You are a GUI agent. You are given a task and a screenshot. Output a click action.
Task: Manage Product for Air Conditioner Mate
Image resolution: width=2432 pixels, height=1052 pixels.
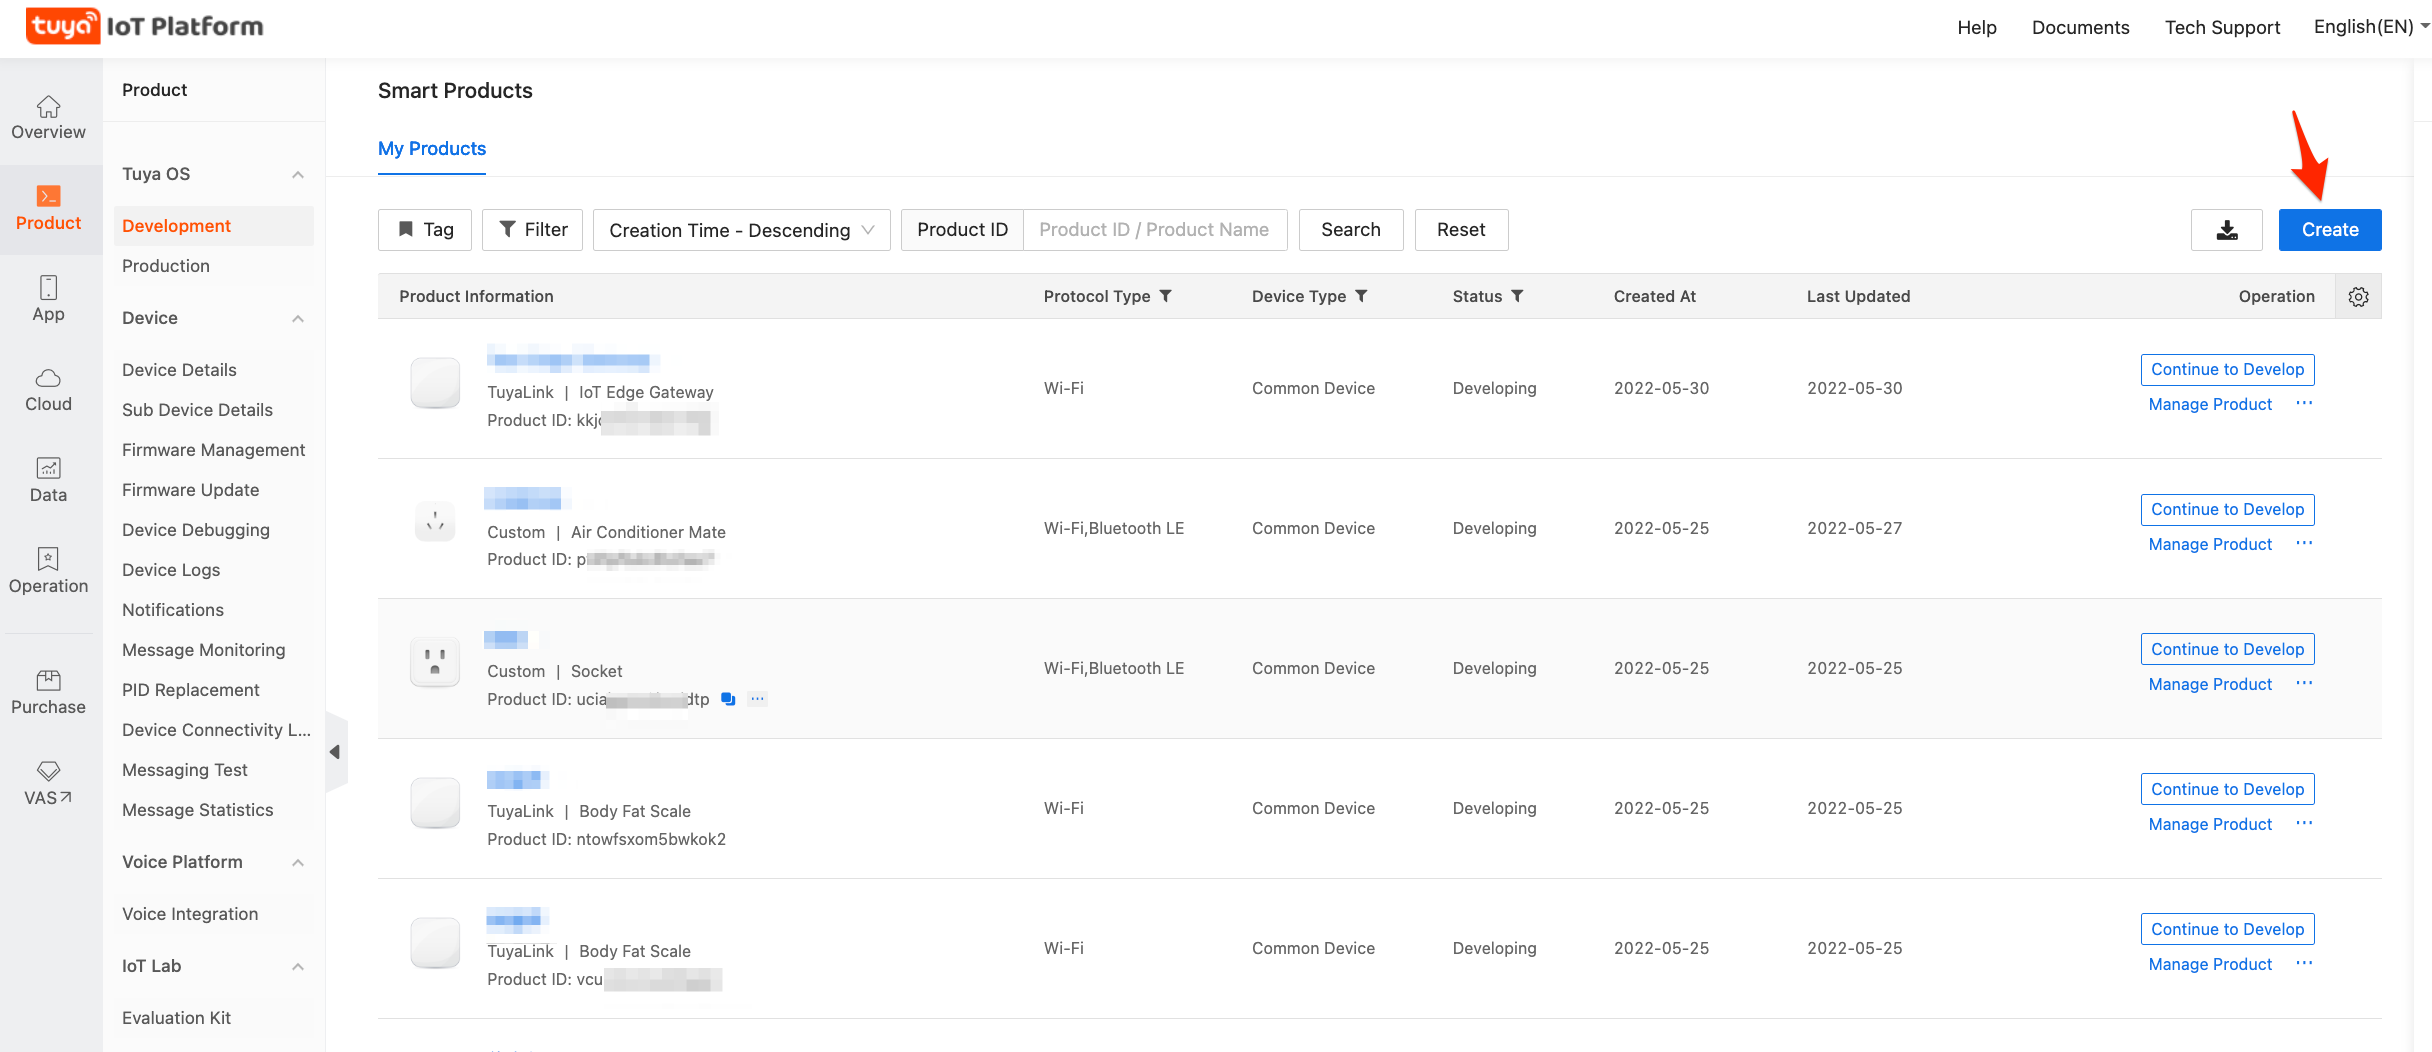click(2210, 544)
